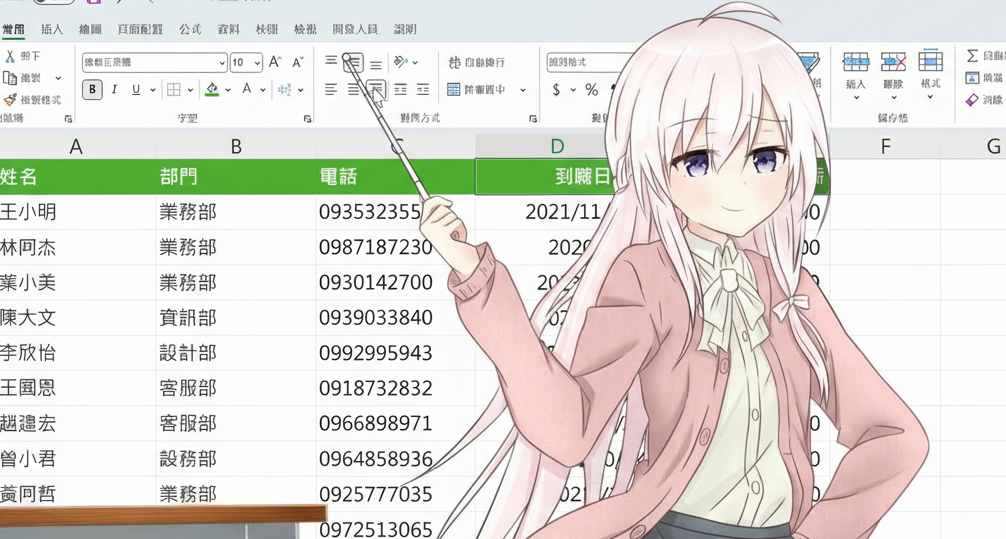Click the Cut (scissors) icon
This screenshot has width=1006, height=539.
point(10,56)
